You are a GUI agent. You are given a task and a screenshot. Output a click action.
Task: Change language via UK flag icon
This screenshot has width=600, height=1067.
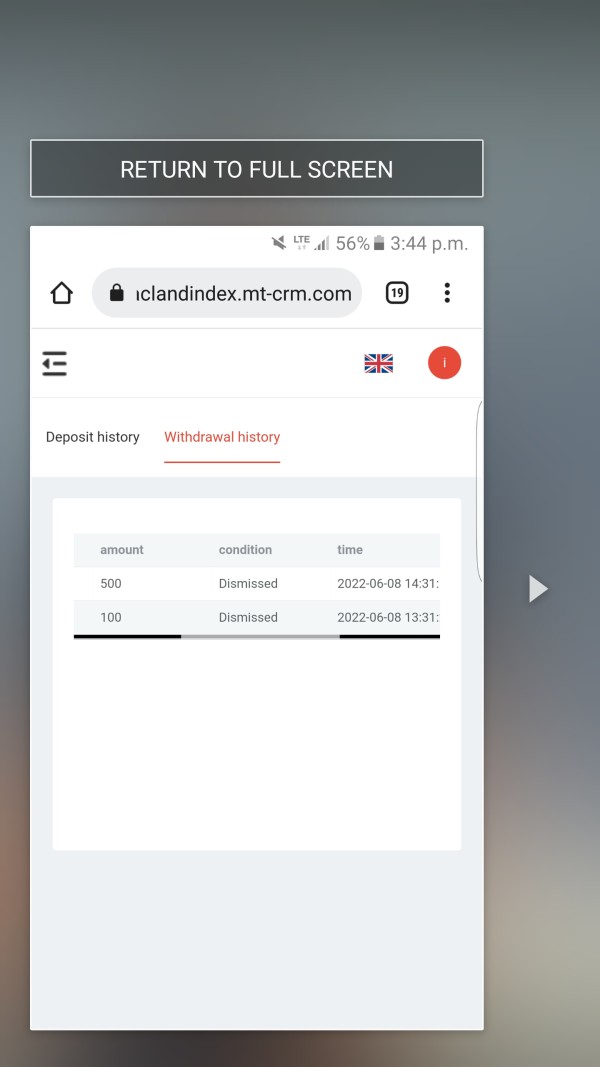coord(378,363)
